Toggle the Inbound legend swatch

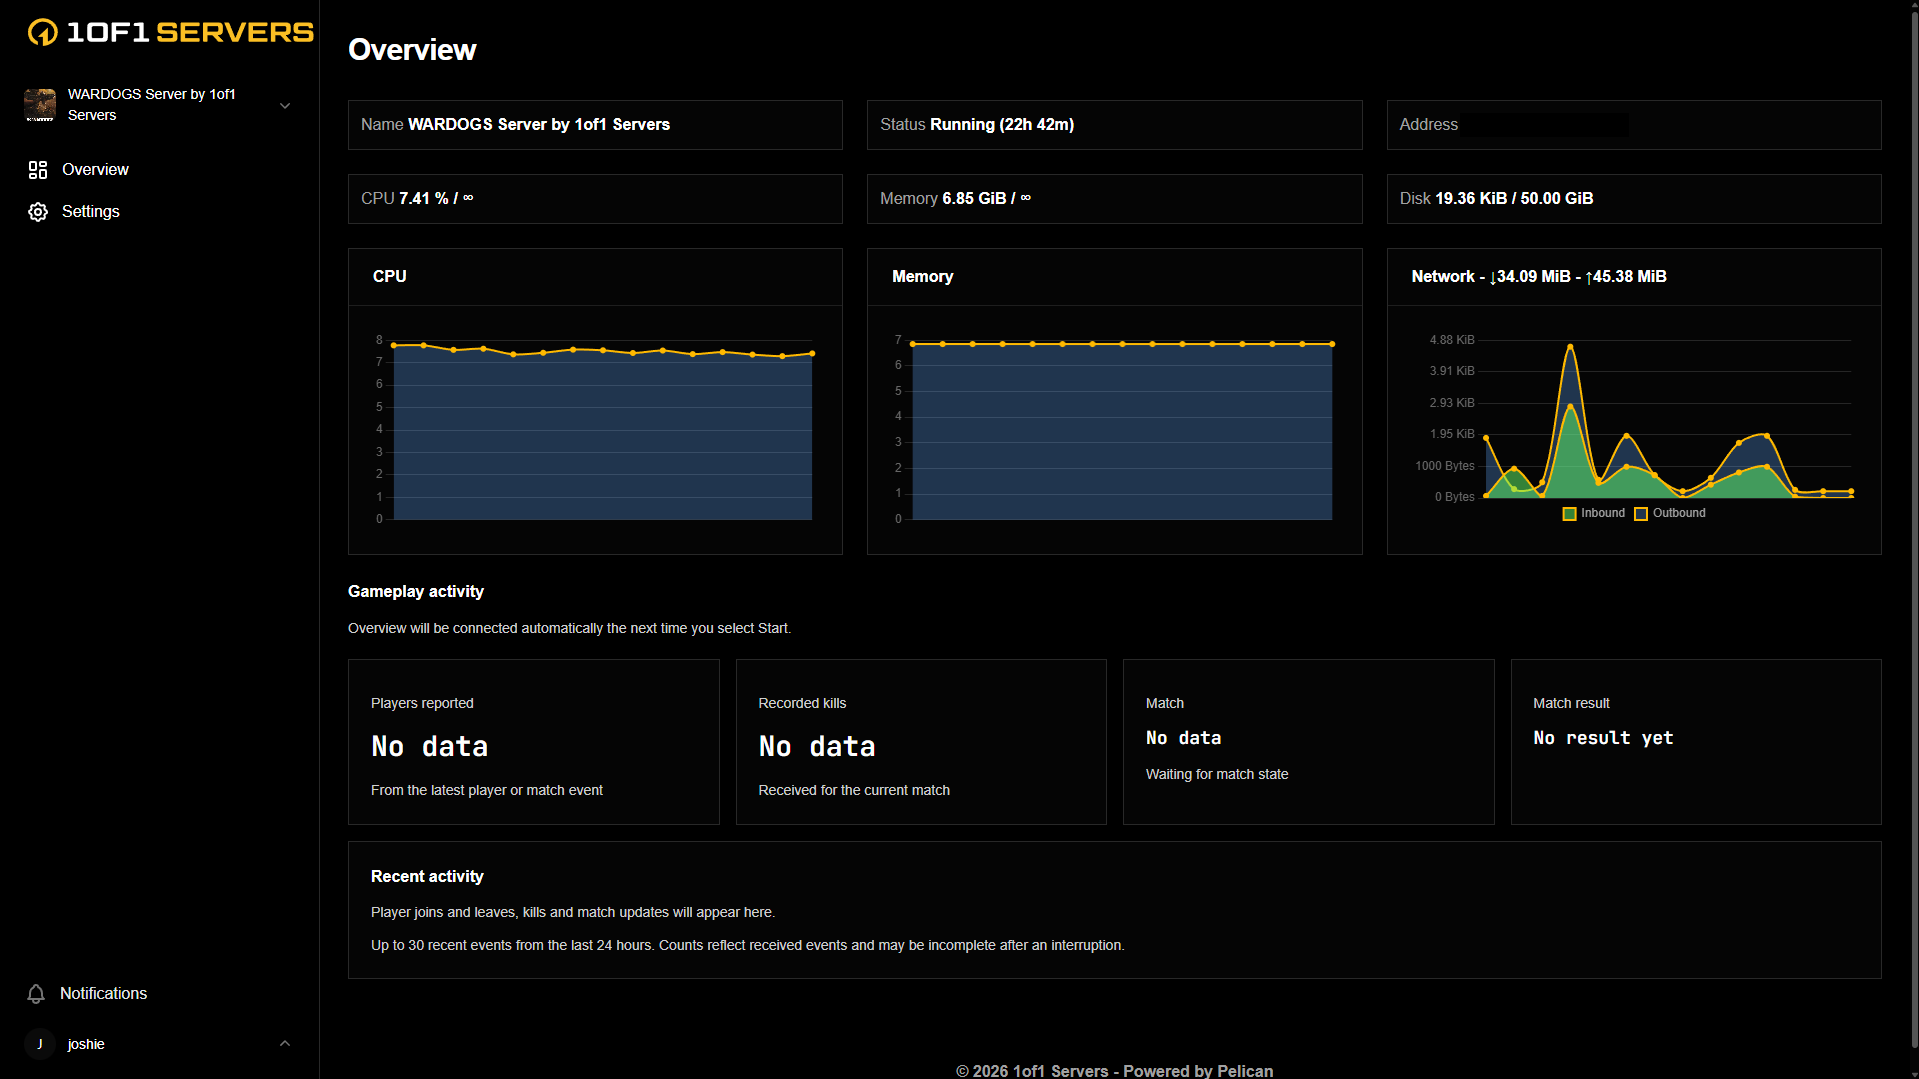pos(1570,514)
